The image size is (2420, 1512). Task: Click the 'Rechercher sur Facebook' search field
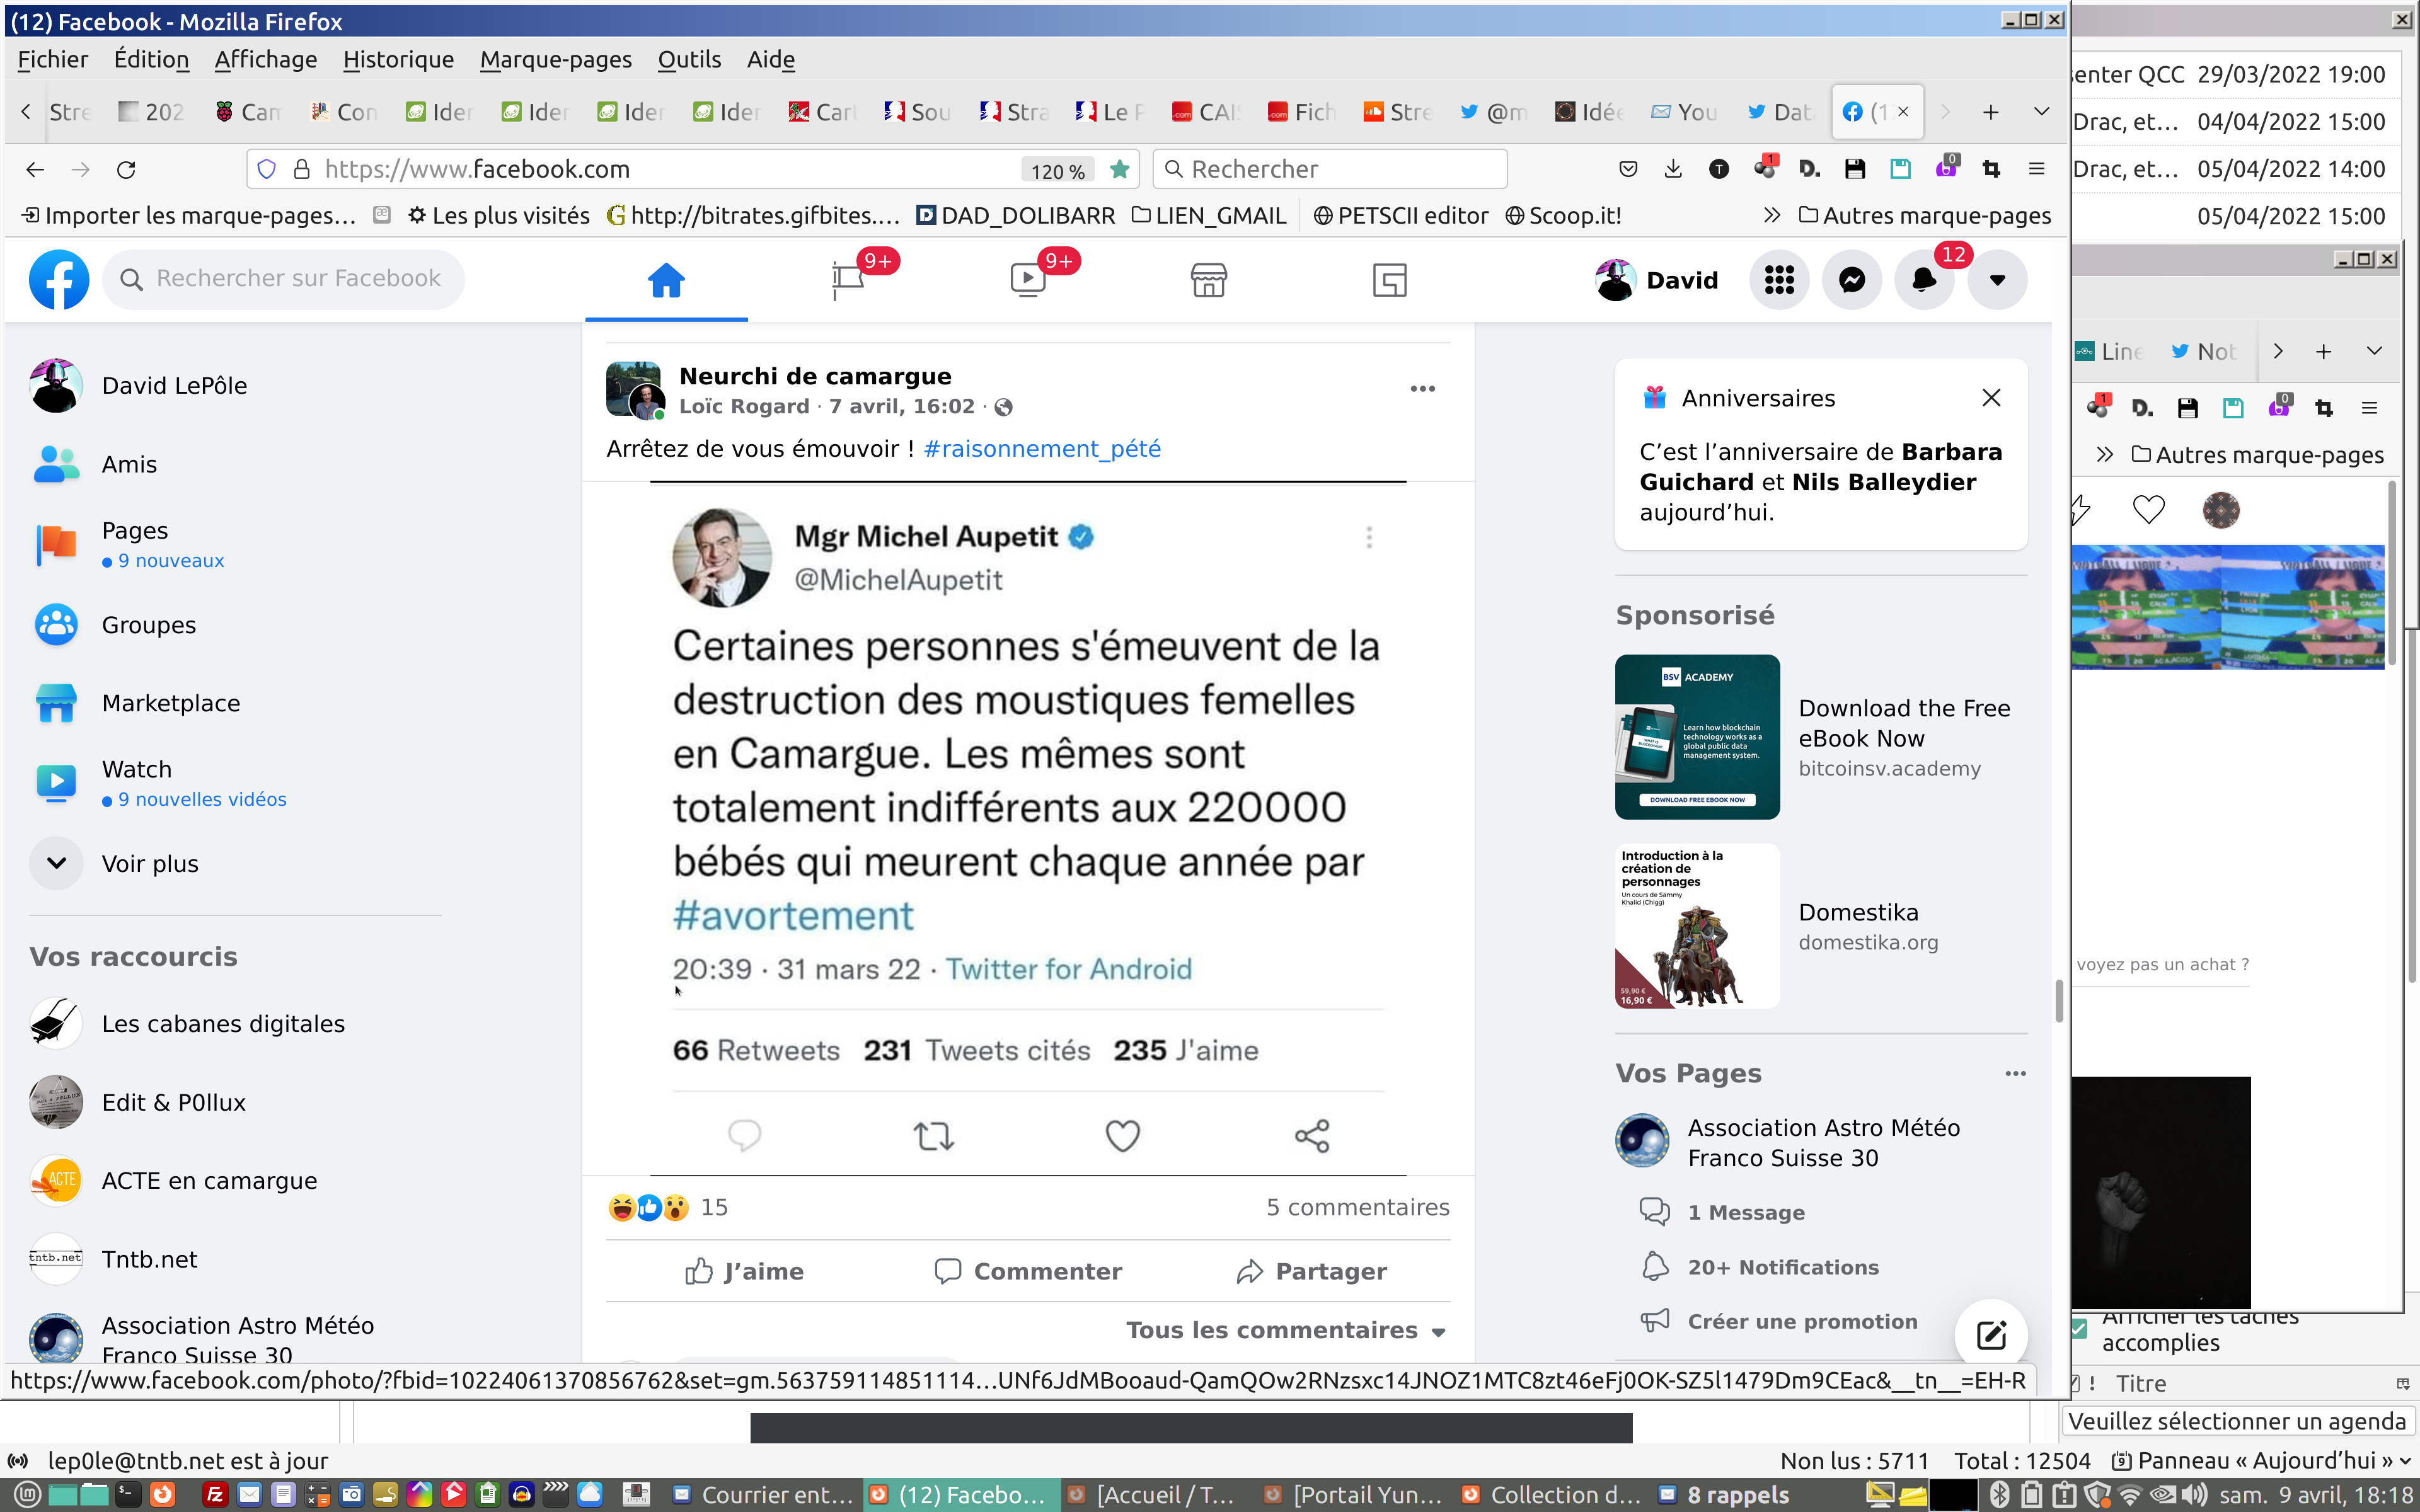(297, 279)
